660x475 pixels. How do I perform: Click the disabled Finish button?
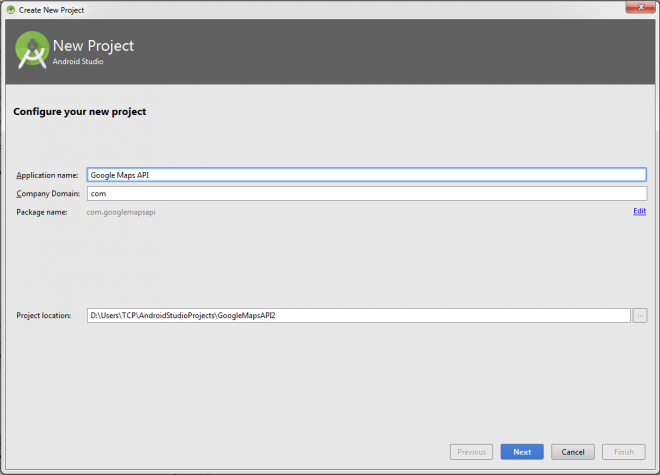[624, 452]
